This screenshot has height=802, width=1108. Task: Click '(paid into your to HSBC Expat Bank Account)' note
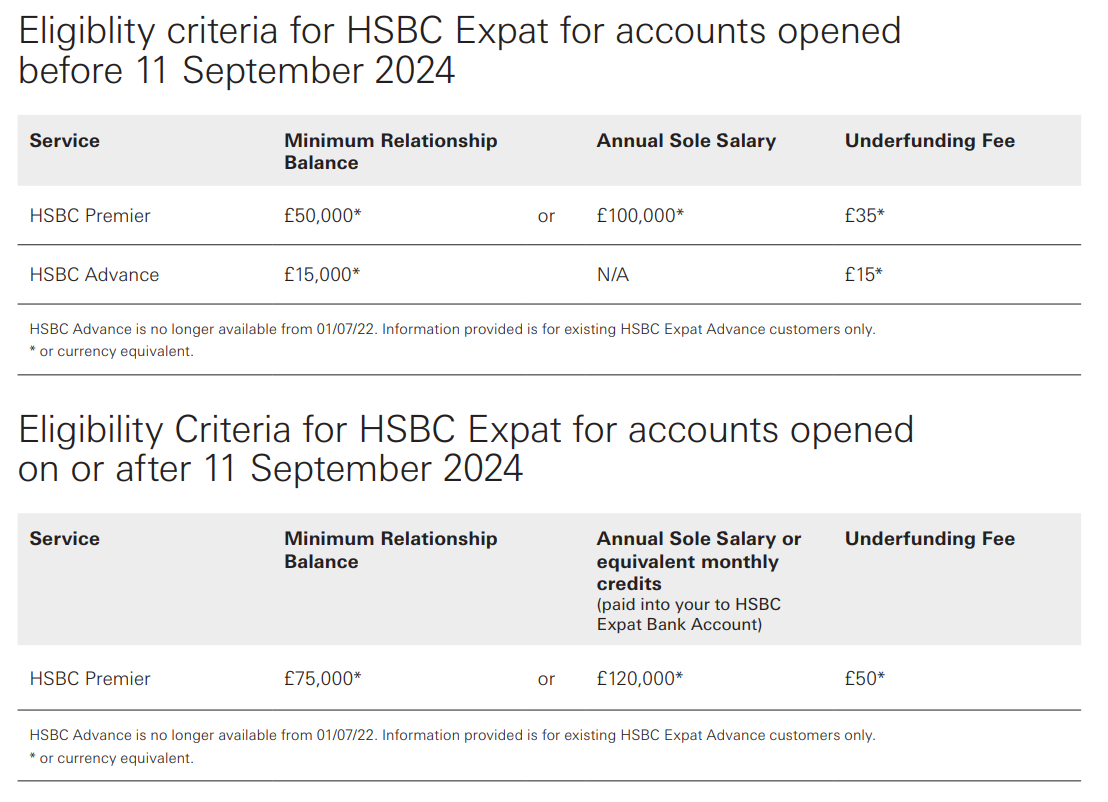[688, 614]
